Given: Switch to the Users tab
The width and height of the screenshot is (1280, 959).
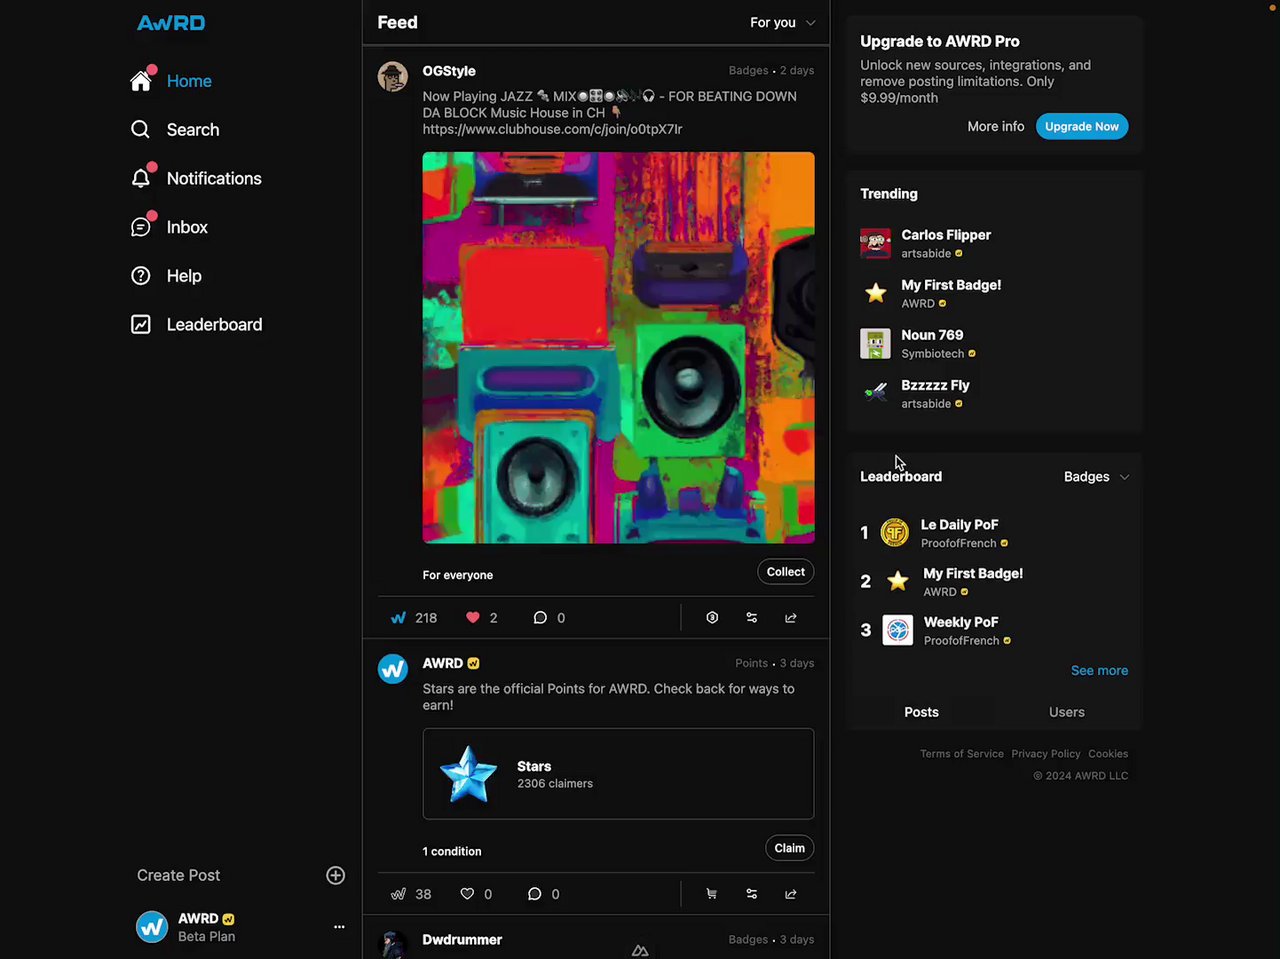Looking at the screenshot, I should coord(1067,712).
